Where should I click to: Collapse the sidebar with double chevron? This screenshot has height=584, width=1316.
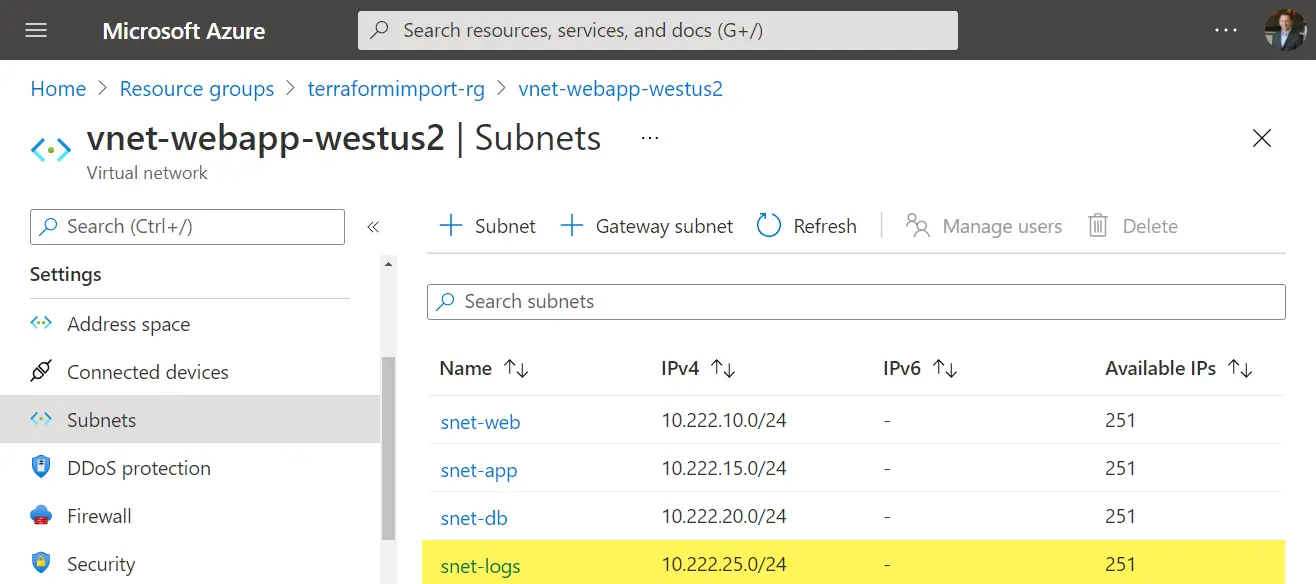pos(373,227)
